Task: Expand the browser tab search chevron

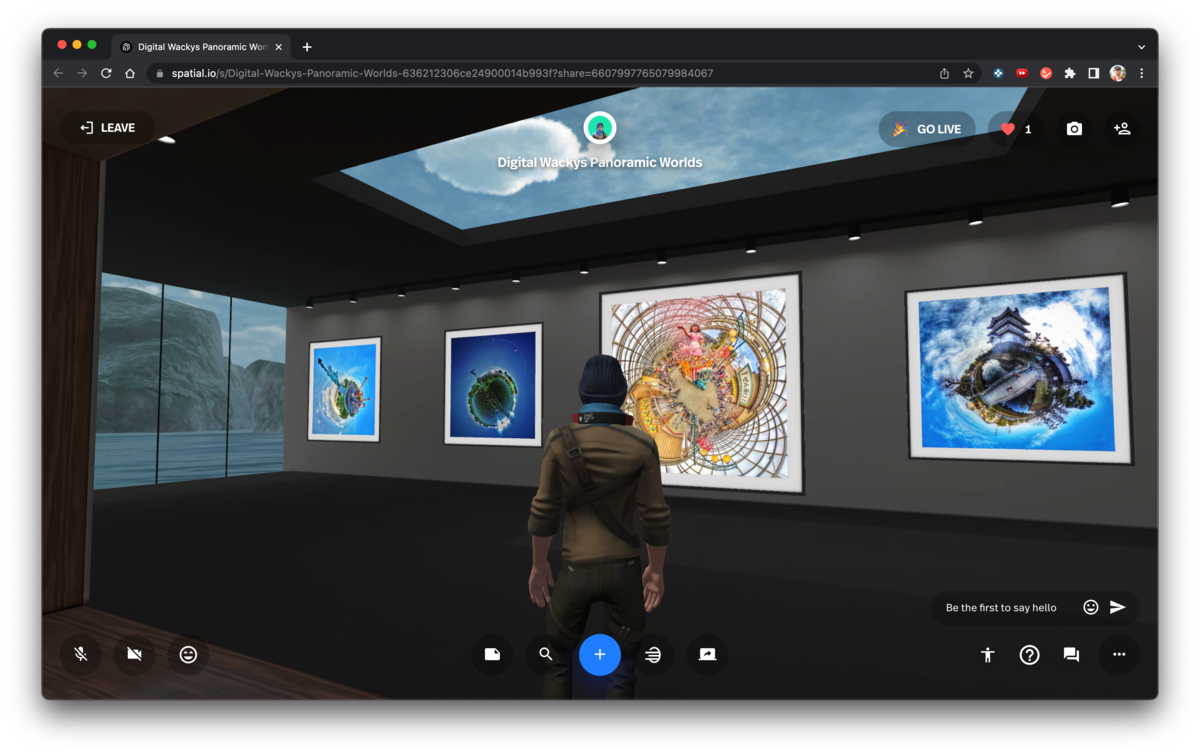Action: (x=1141, y=46)
